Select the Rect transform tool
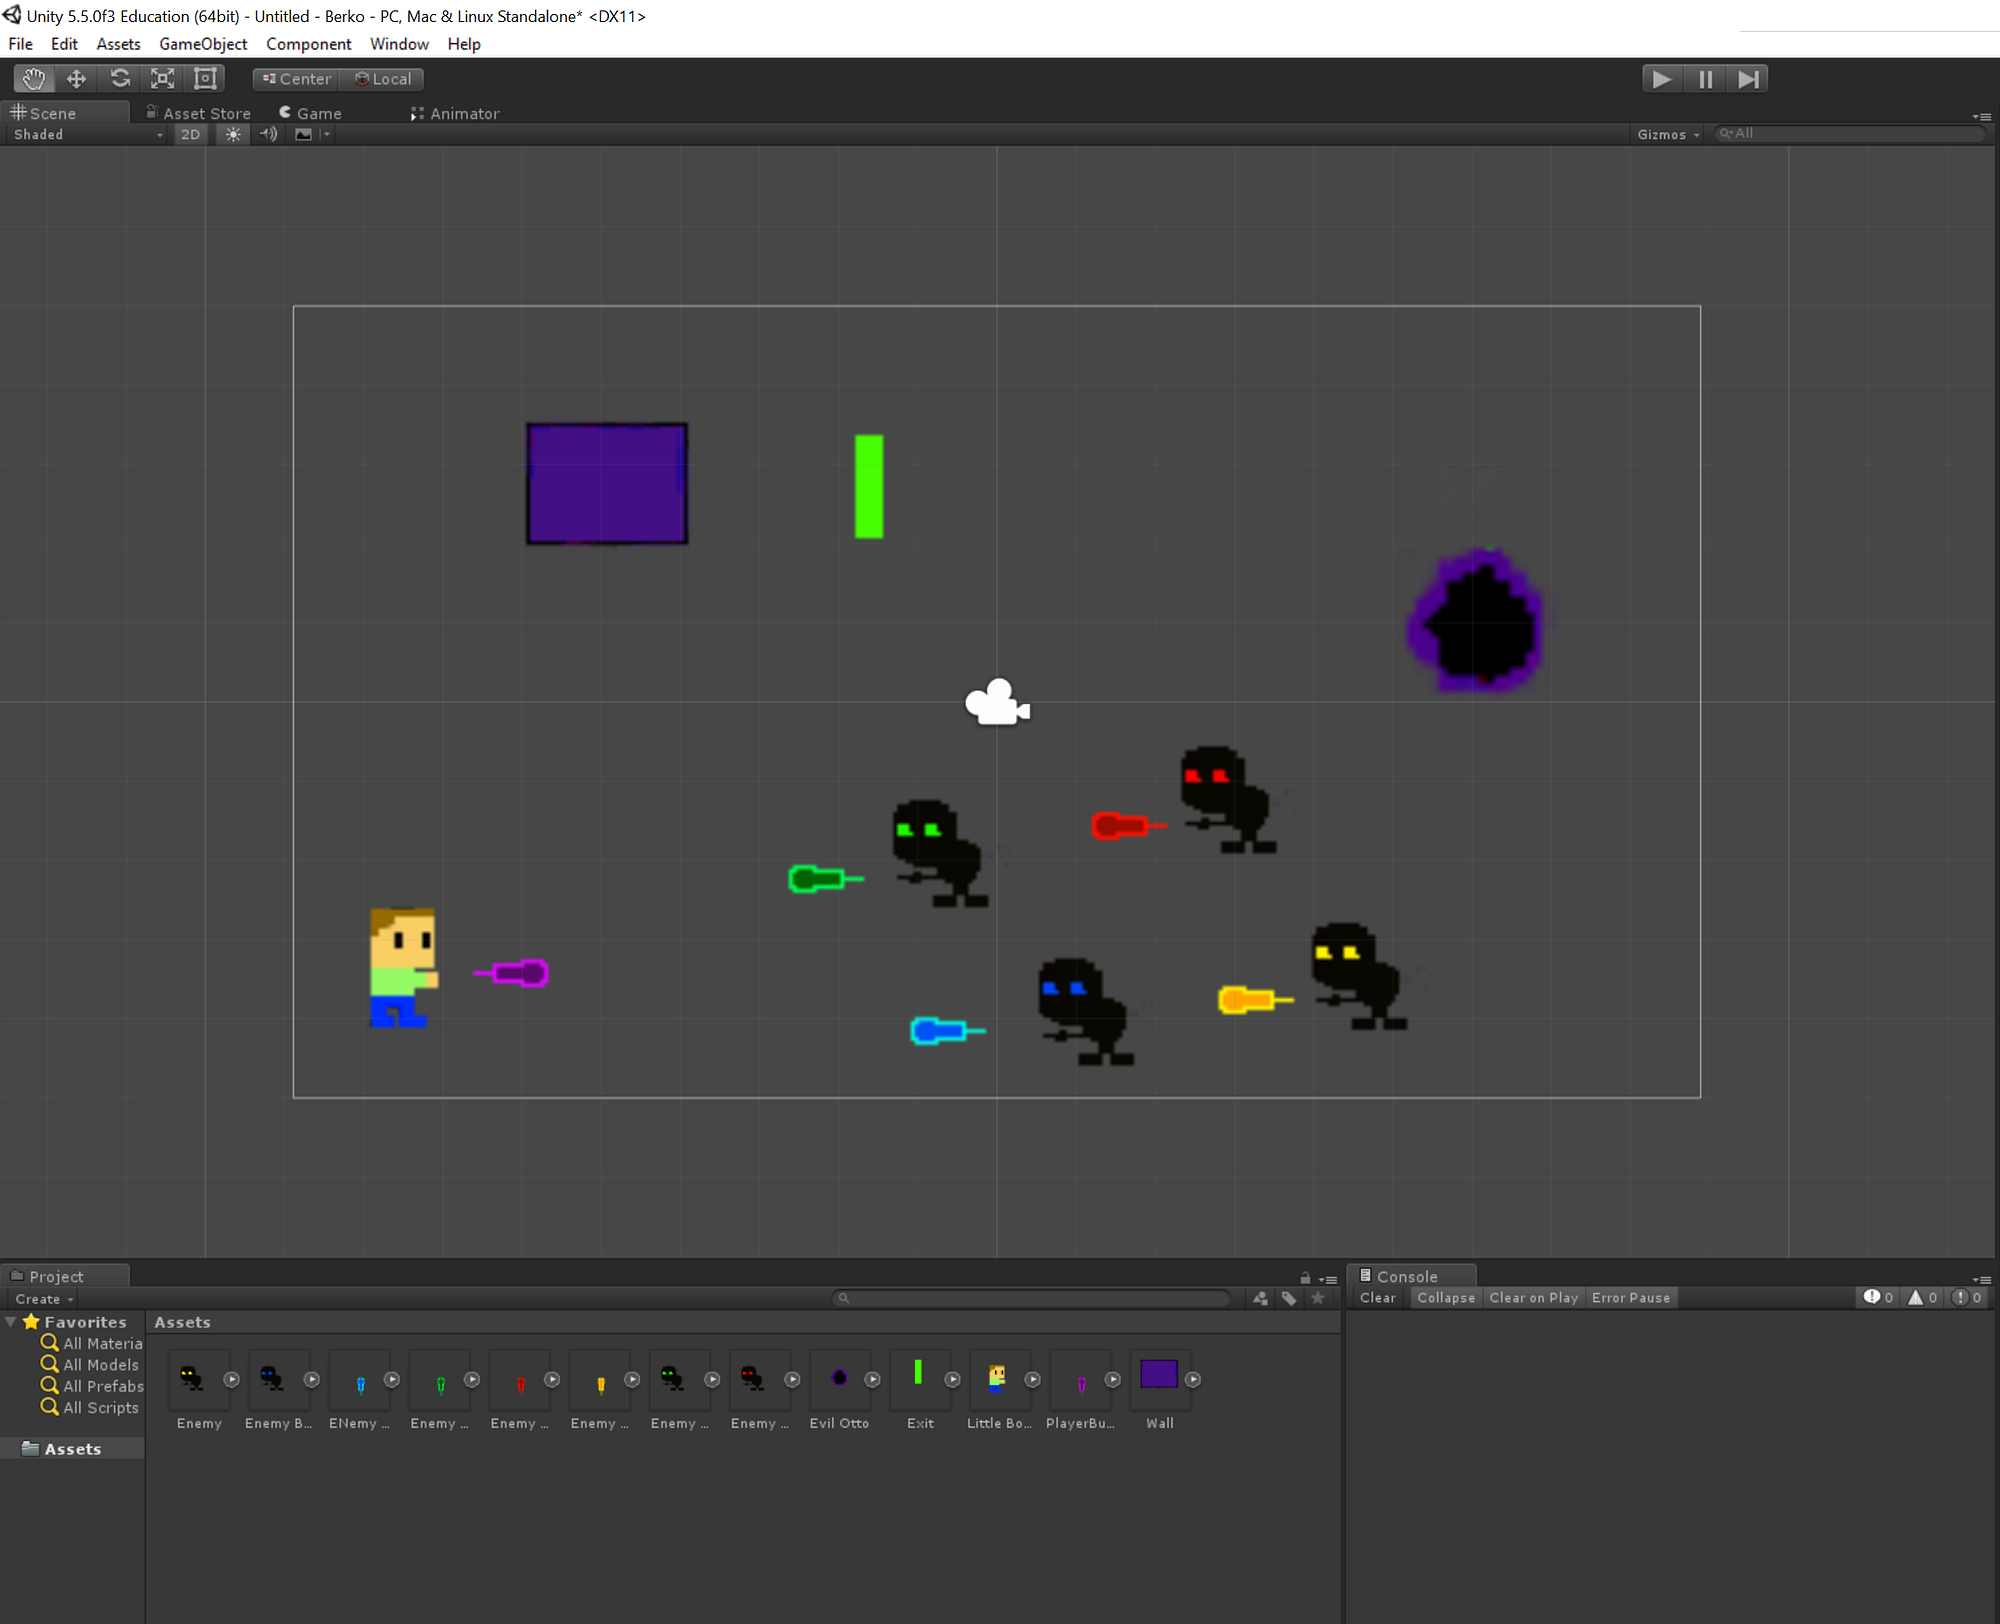 [x=205, y=79]
